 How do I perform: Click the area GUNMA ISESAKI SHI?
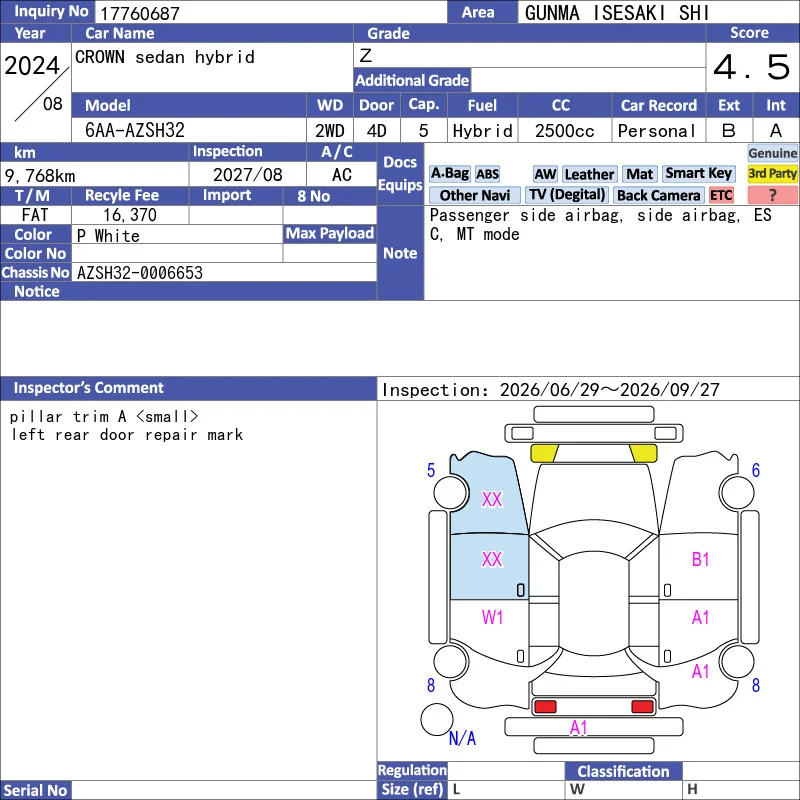point(617,13)
